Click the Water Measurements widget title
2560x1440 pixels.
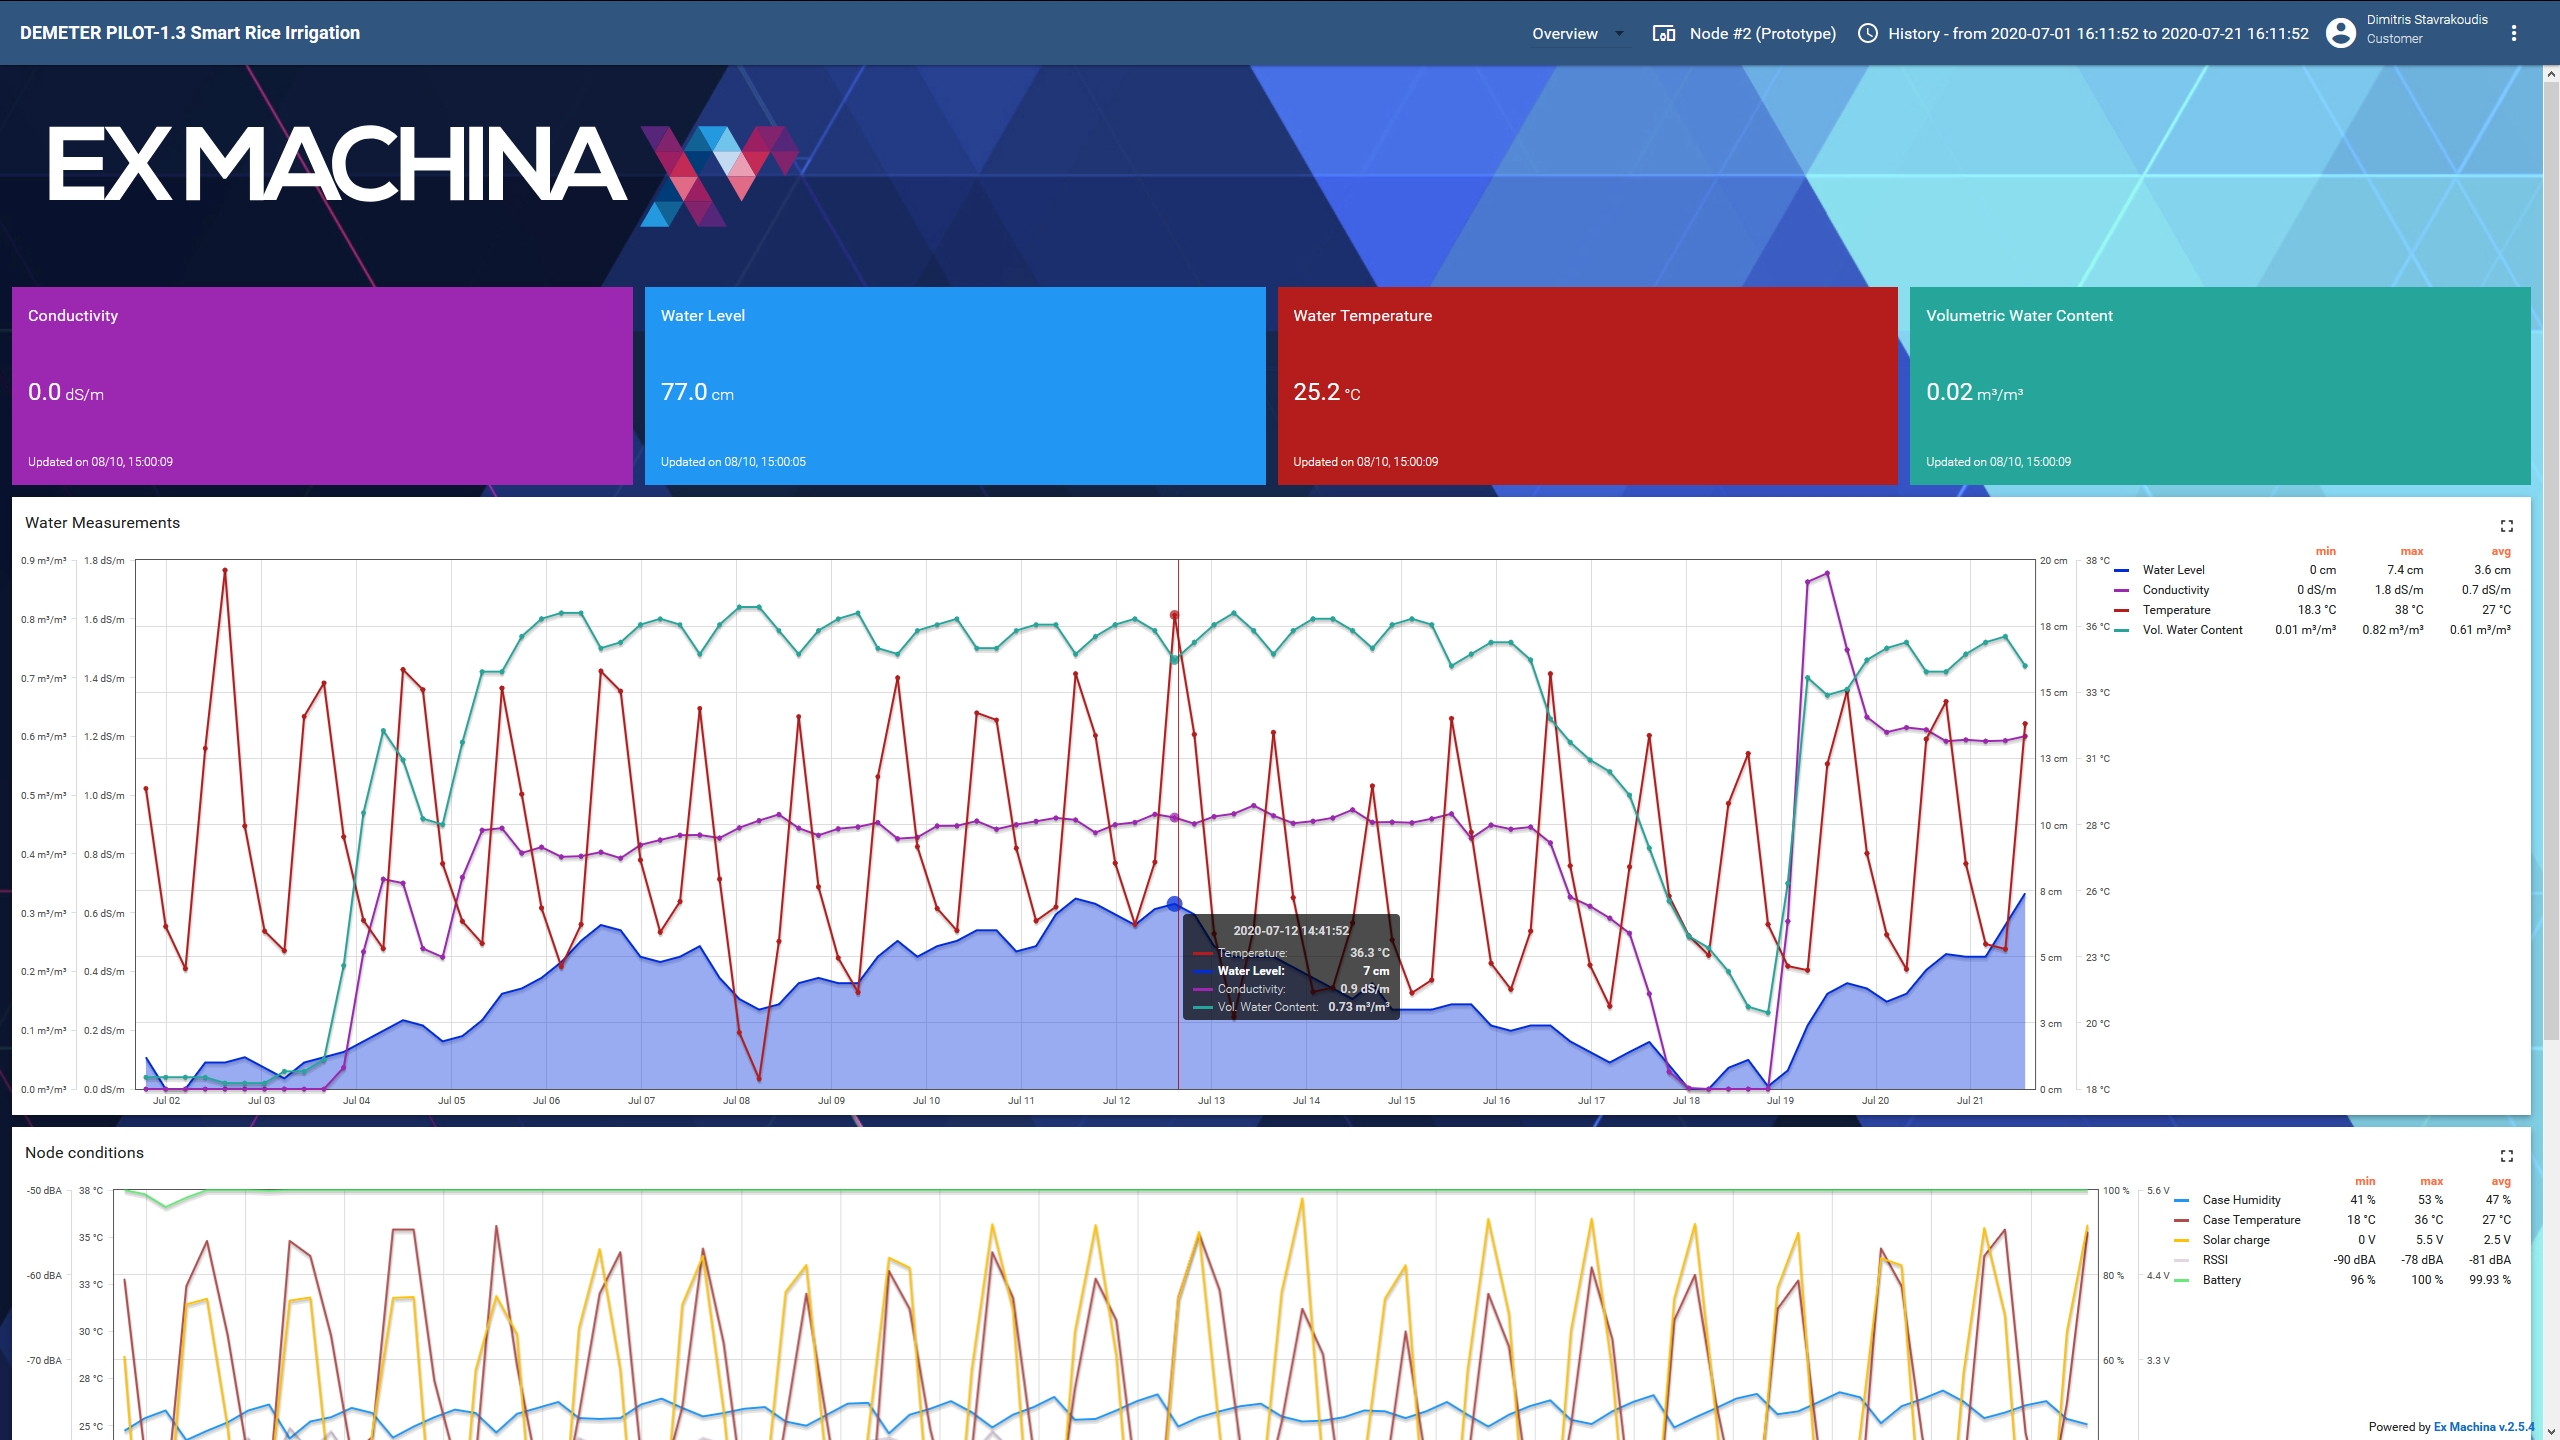(x=102, y=523)
